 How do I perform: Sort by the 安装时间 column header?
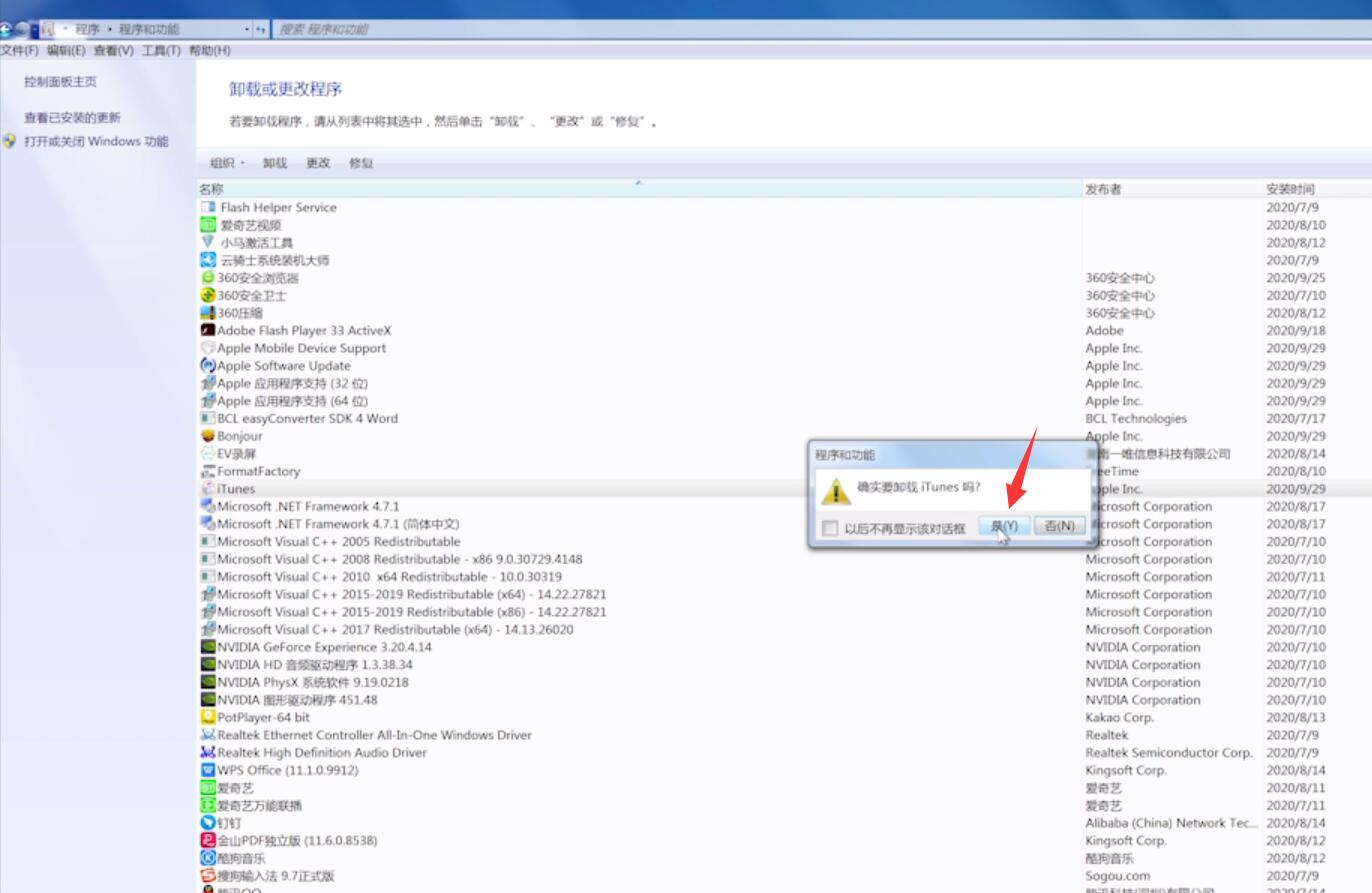(x=1316, y=189)
